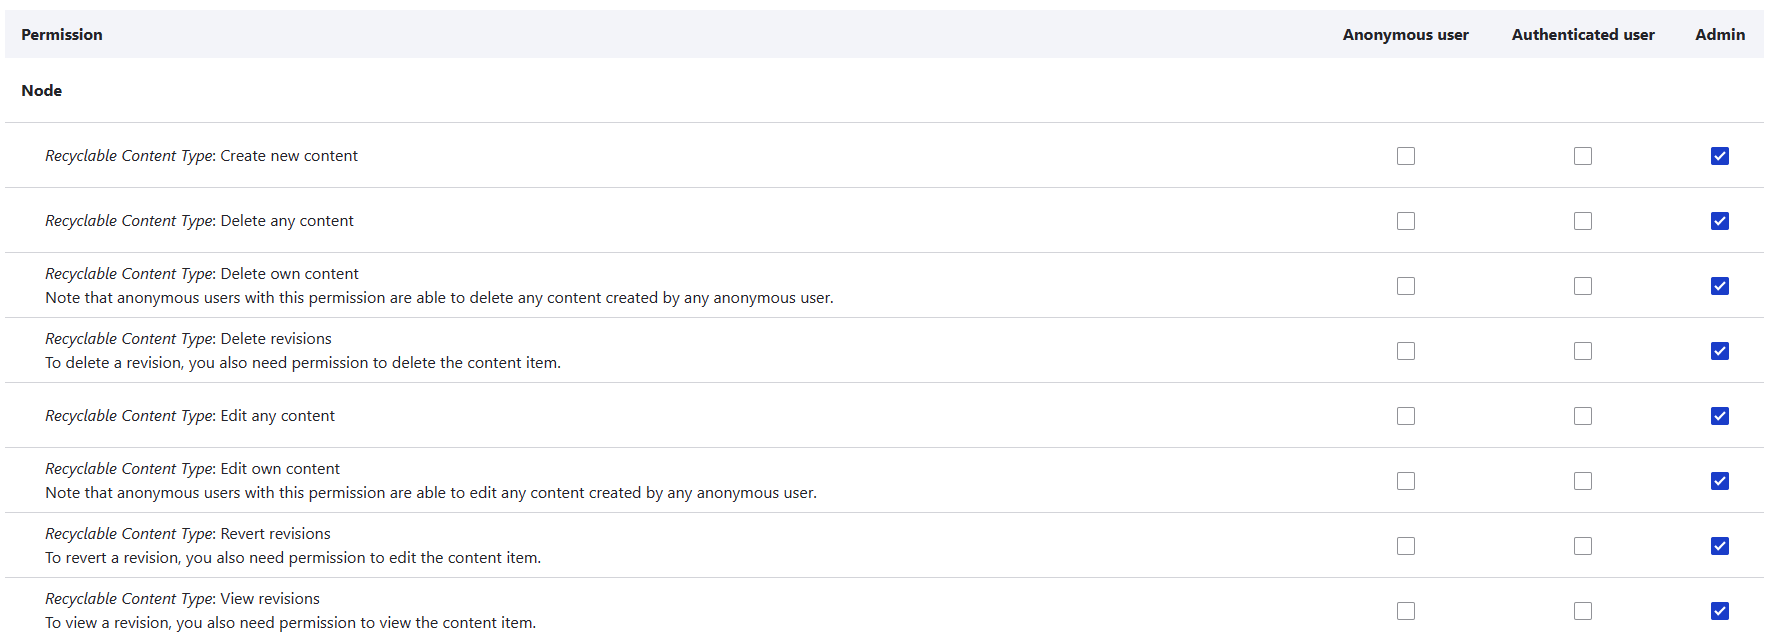Enable Delete any content for Authenticated user
This screenshot has width=1779, height=641.
1583,221
